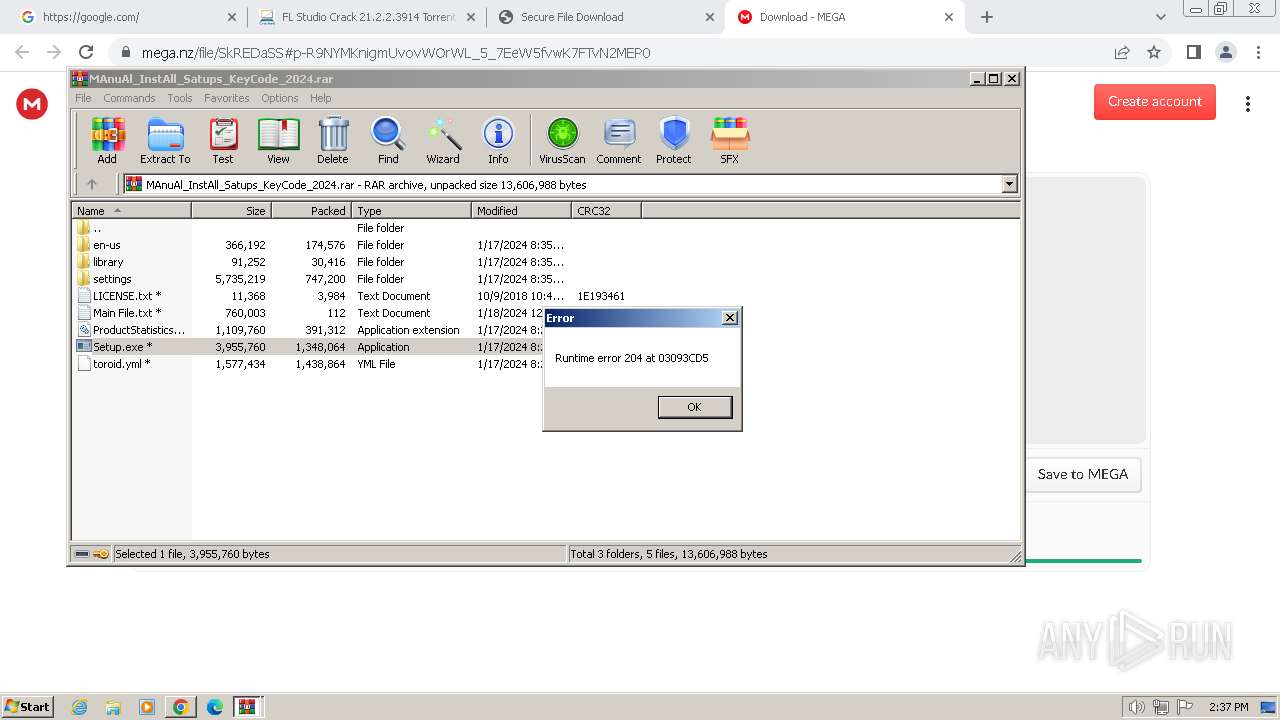Run the Test archive tool
Viewport: 1280px width, 720px height.
(x=223, y=140)
